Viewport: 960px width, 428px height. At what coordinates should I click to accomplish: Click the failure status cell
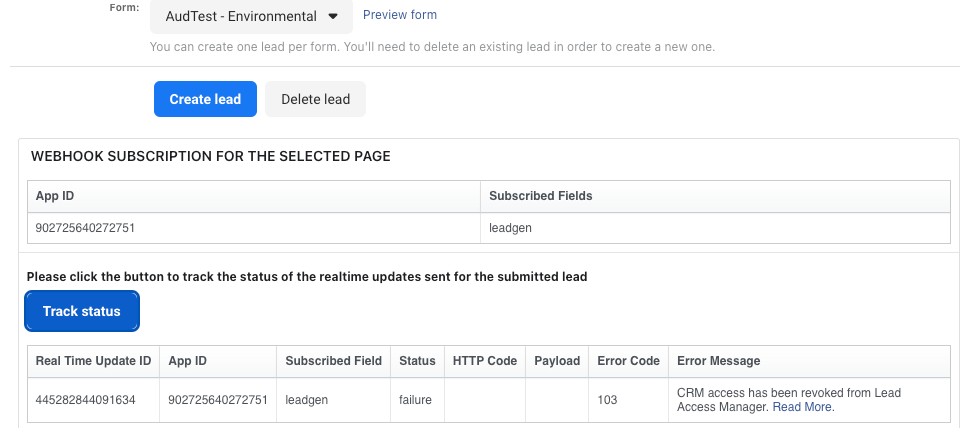(415, 400)
